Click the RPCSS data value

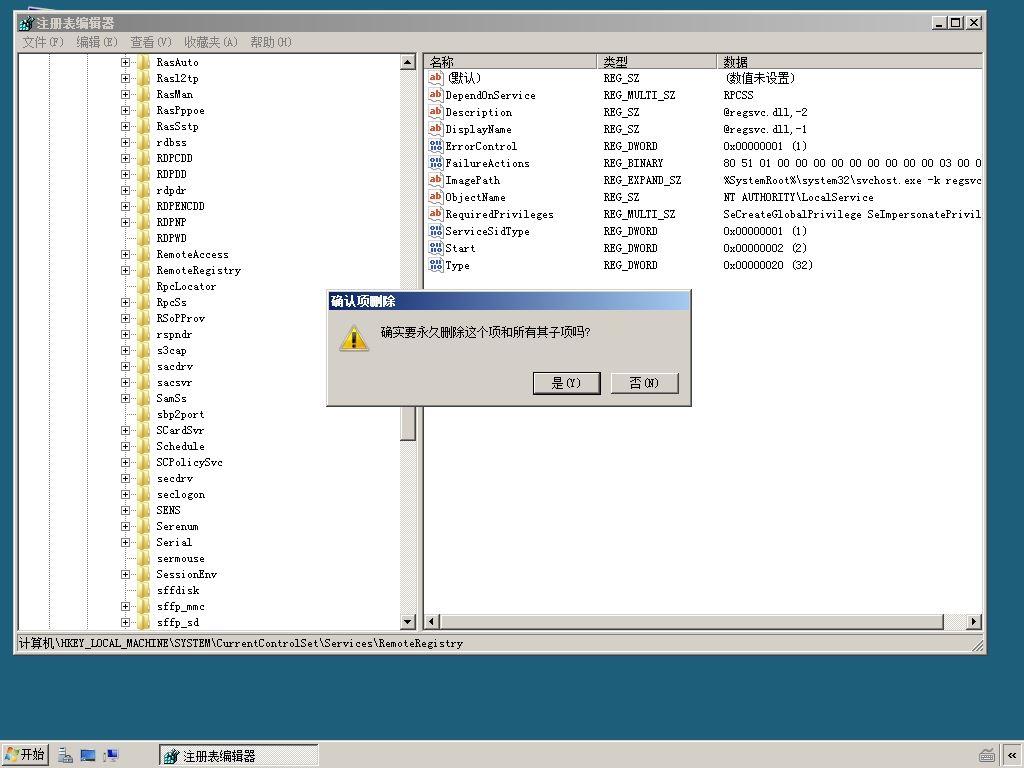[x=738, y=95]
